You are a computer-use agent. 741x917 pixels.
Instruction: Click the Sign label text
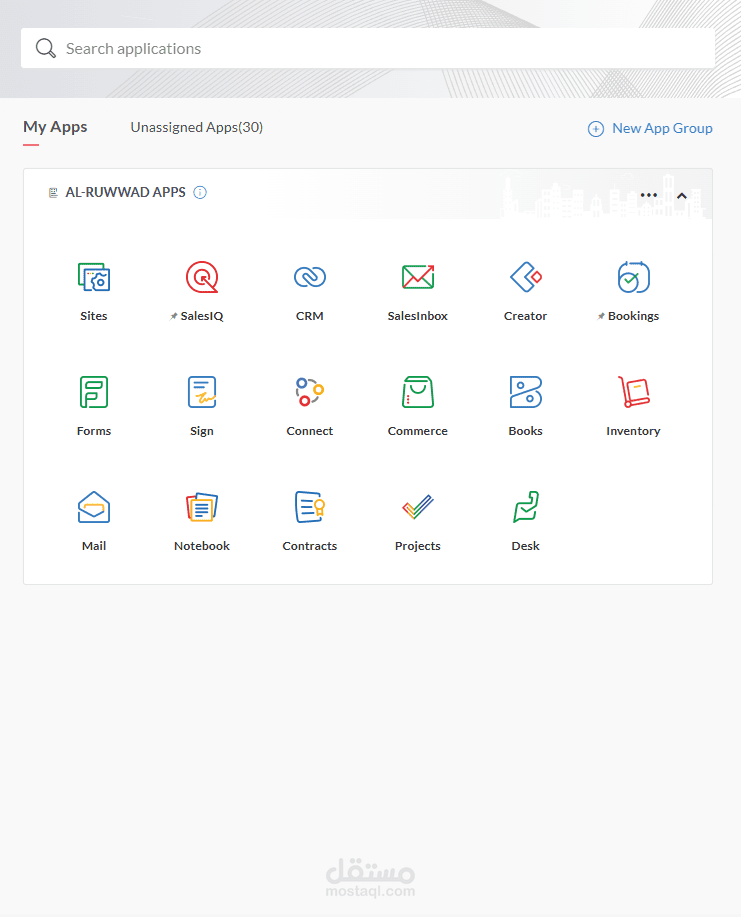[x=202, y=431]
